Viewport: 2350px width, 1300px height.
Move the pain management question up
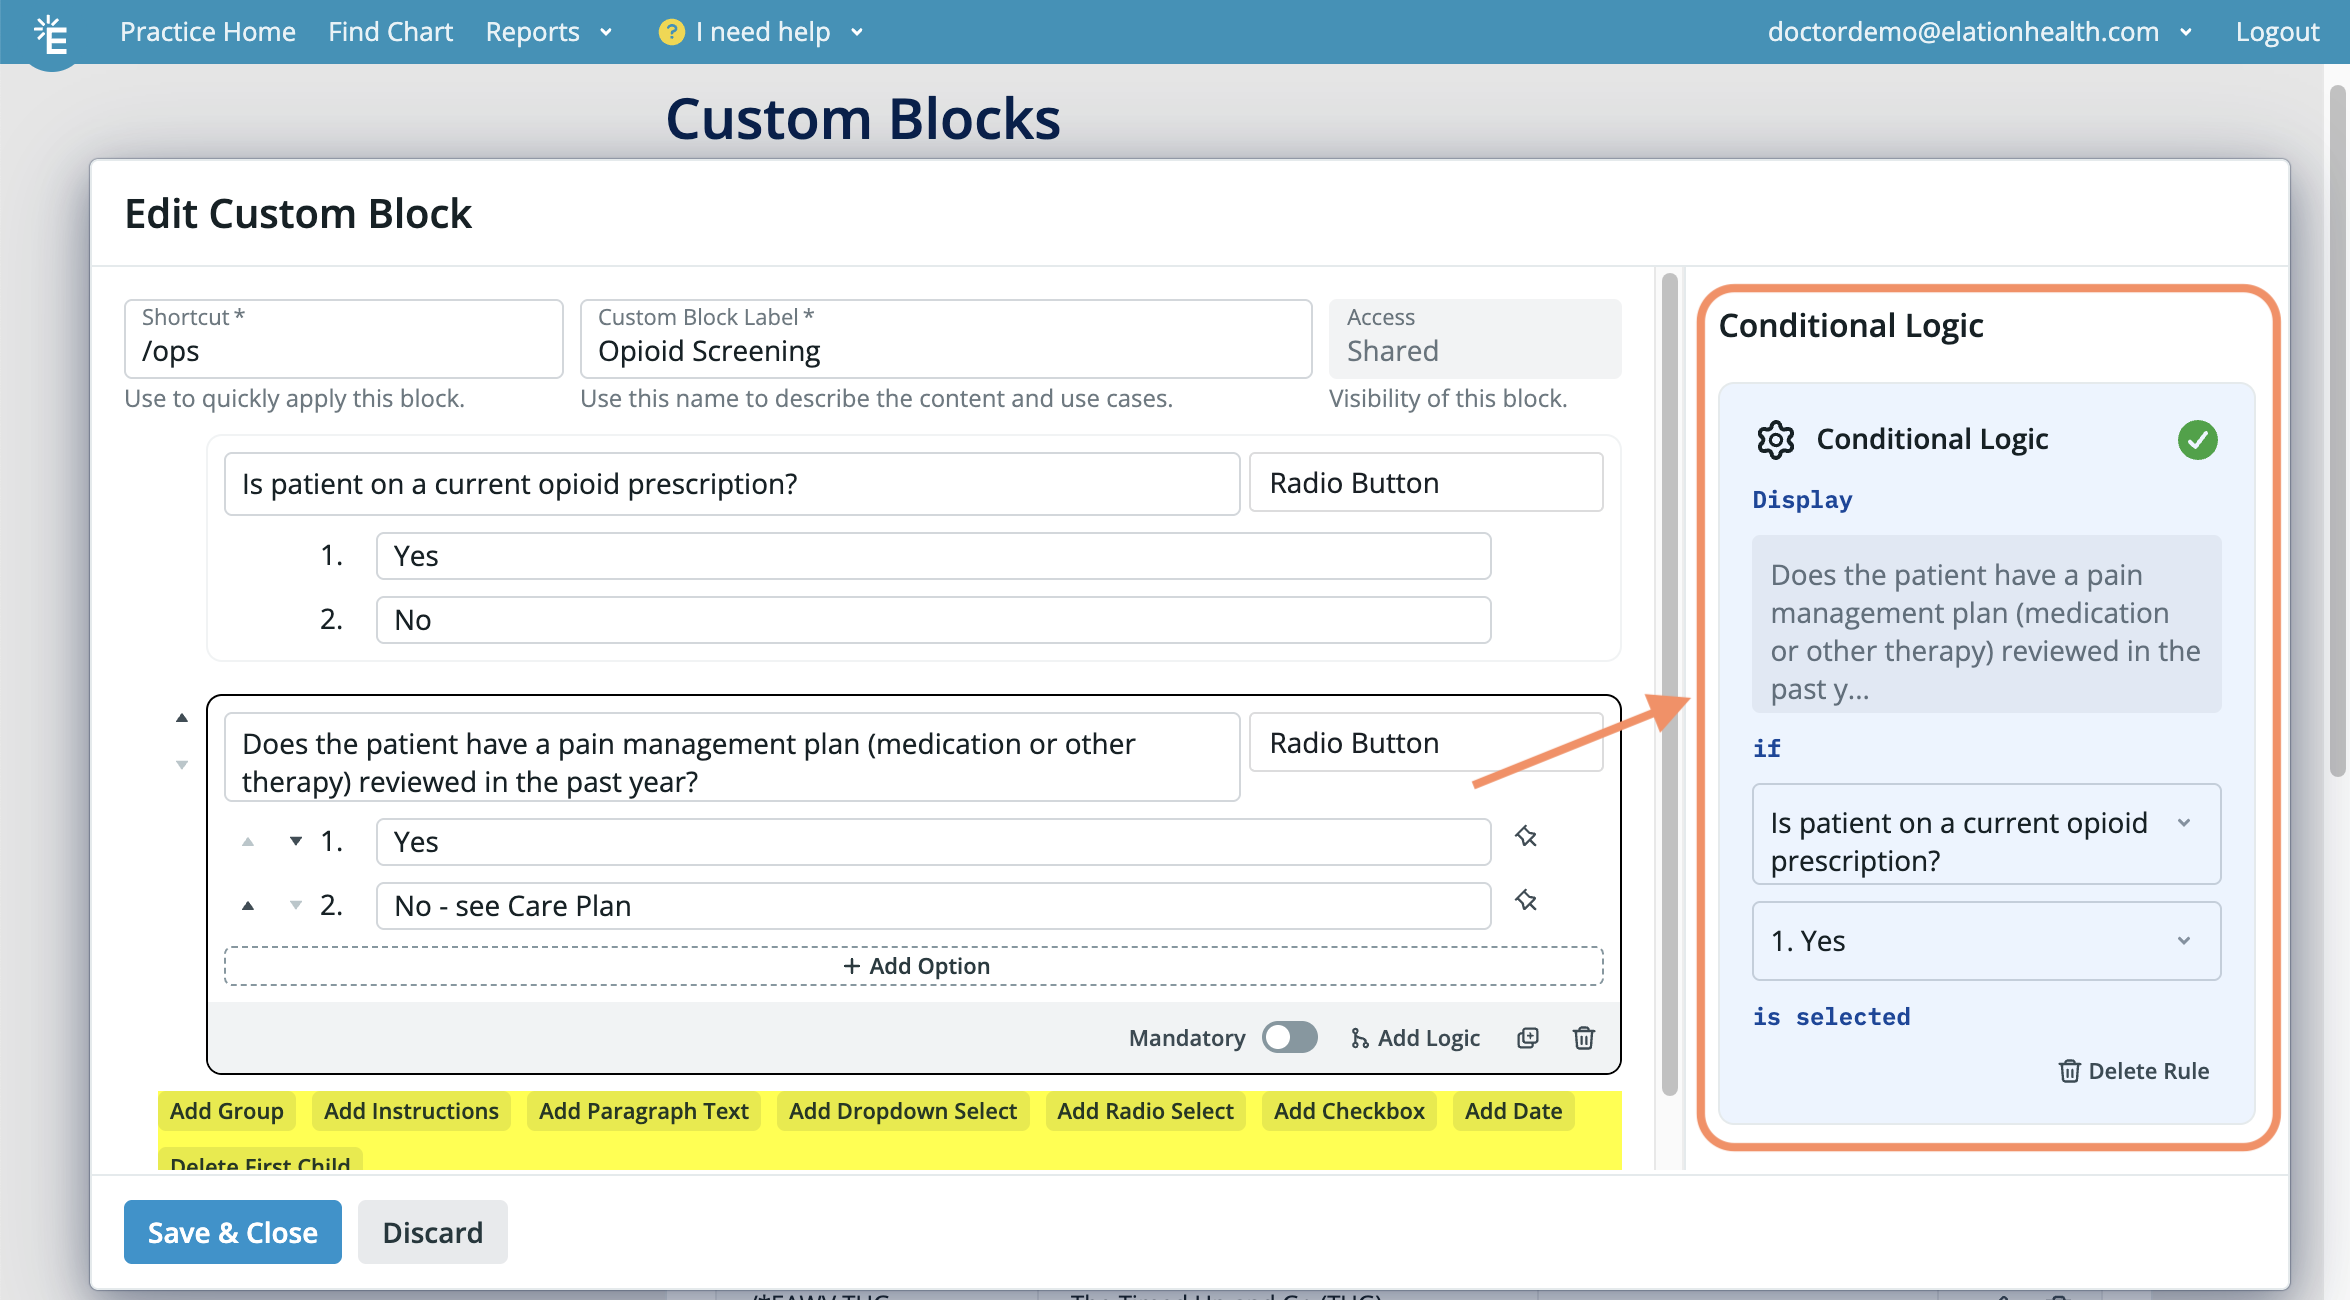pos(182,716)
